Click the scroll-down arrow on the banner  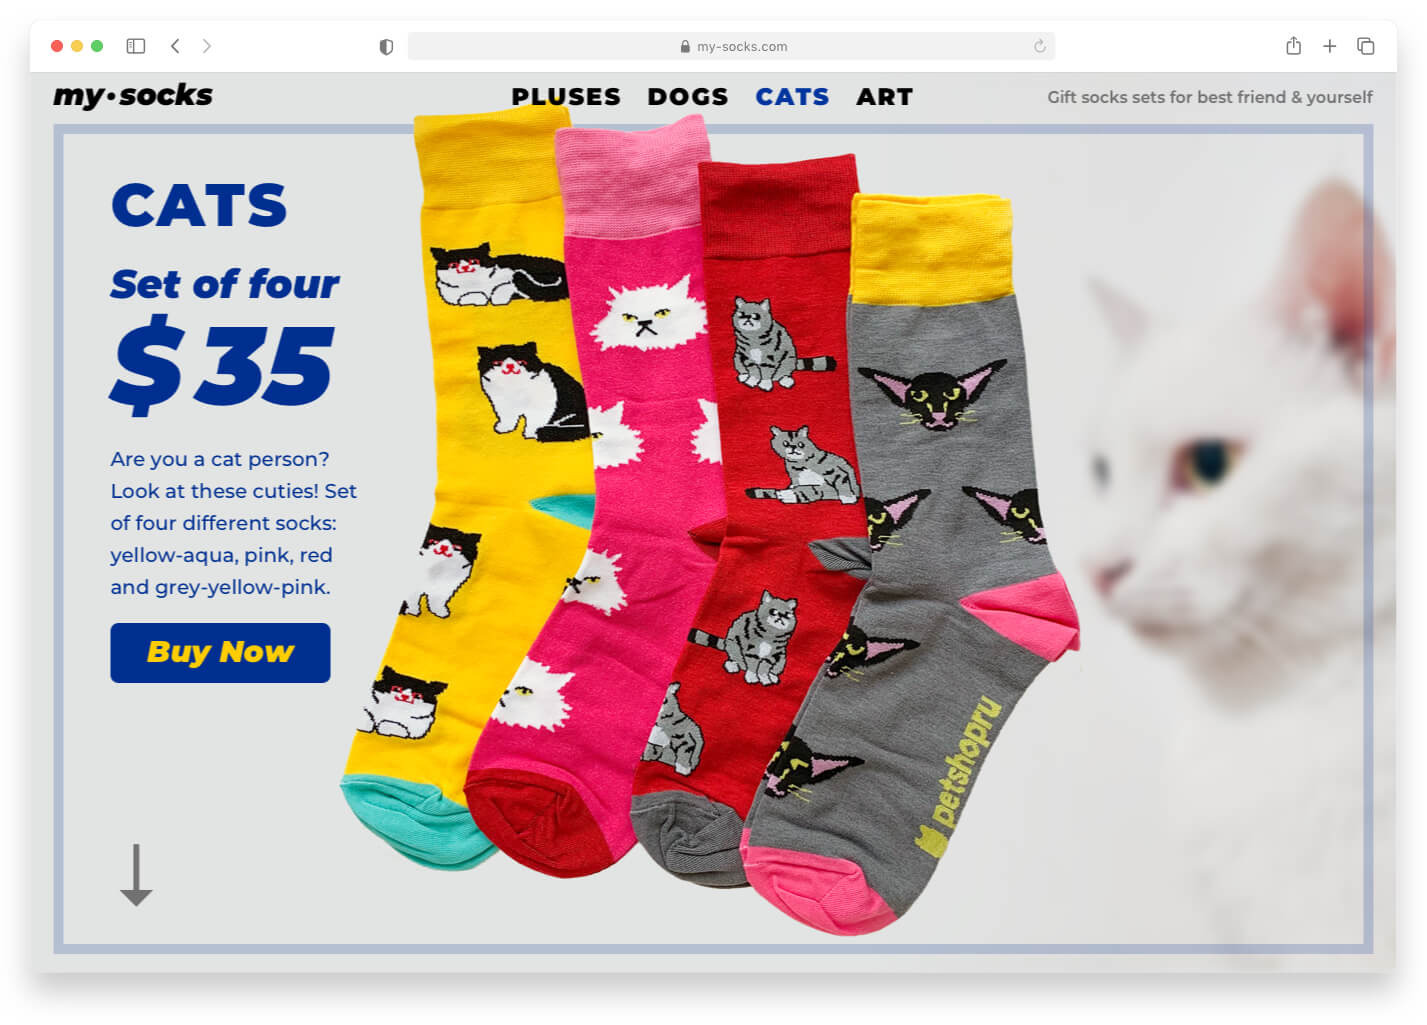tap(136, 875)
